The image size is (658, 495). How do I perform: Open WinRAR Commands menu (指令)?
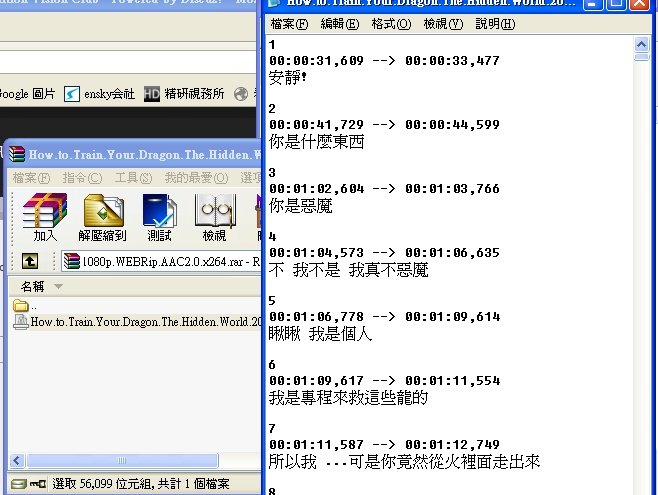(x=82, y=178)
